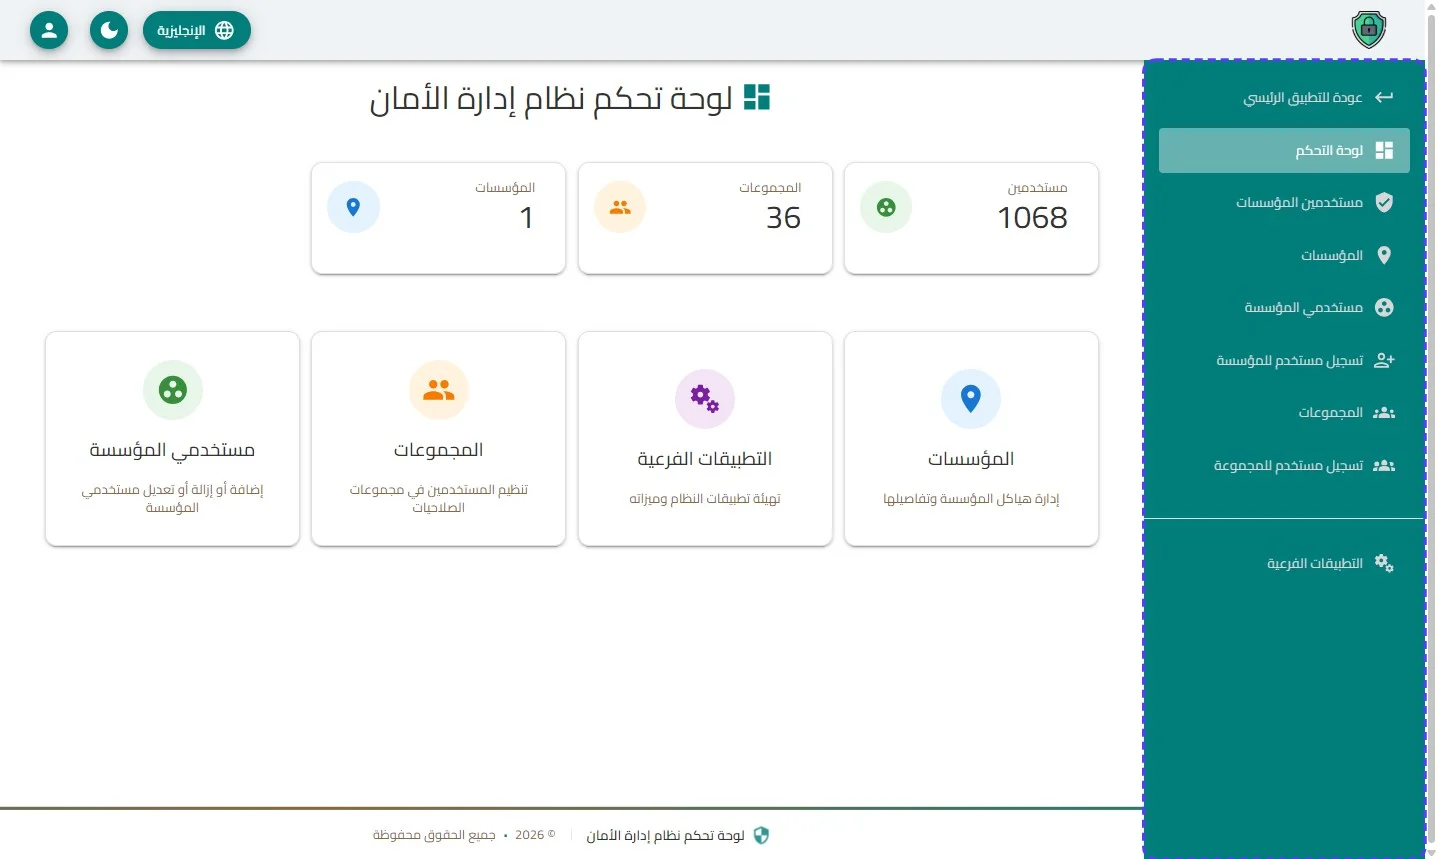Open the التطبيقات الفرعية sidebar entry
The height and width of the screenshot is (859, 1438).
coord(1284,563)
